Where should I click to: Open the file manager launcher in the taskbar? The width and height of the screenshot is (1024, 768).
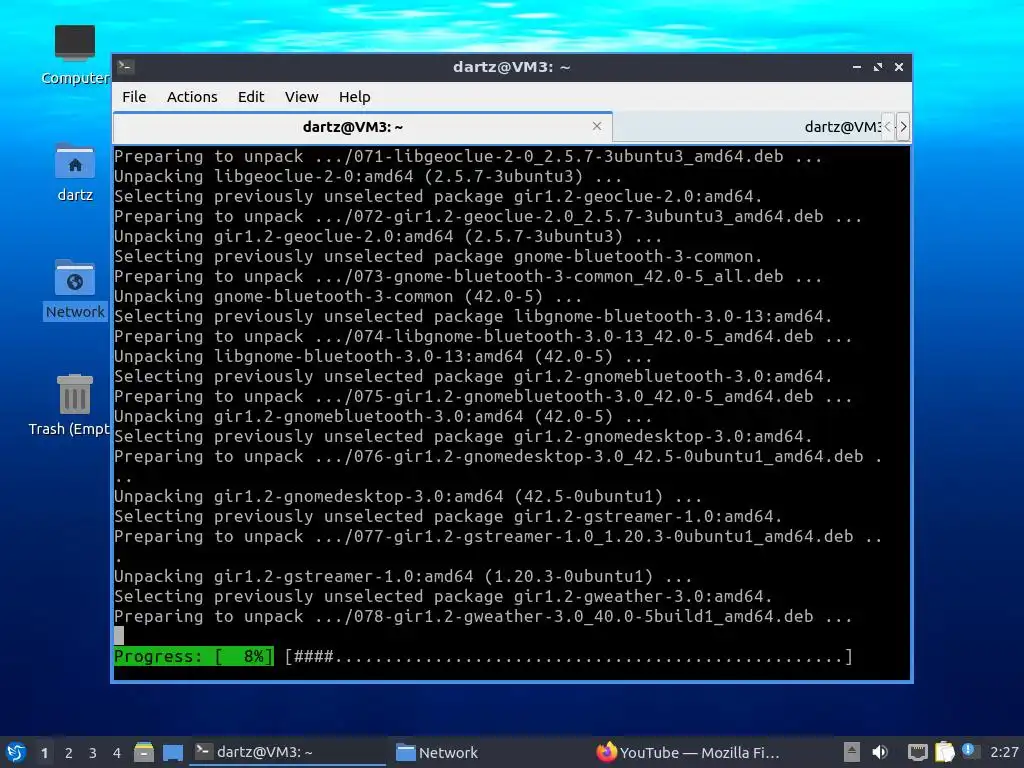(x=144, y=752)
